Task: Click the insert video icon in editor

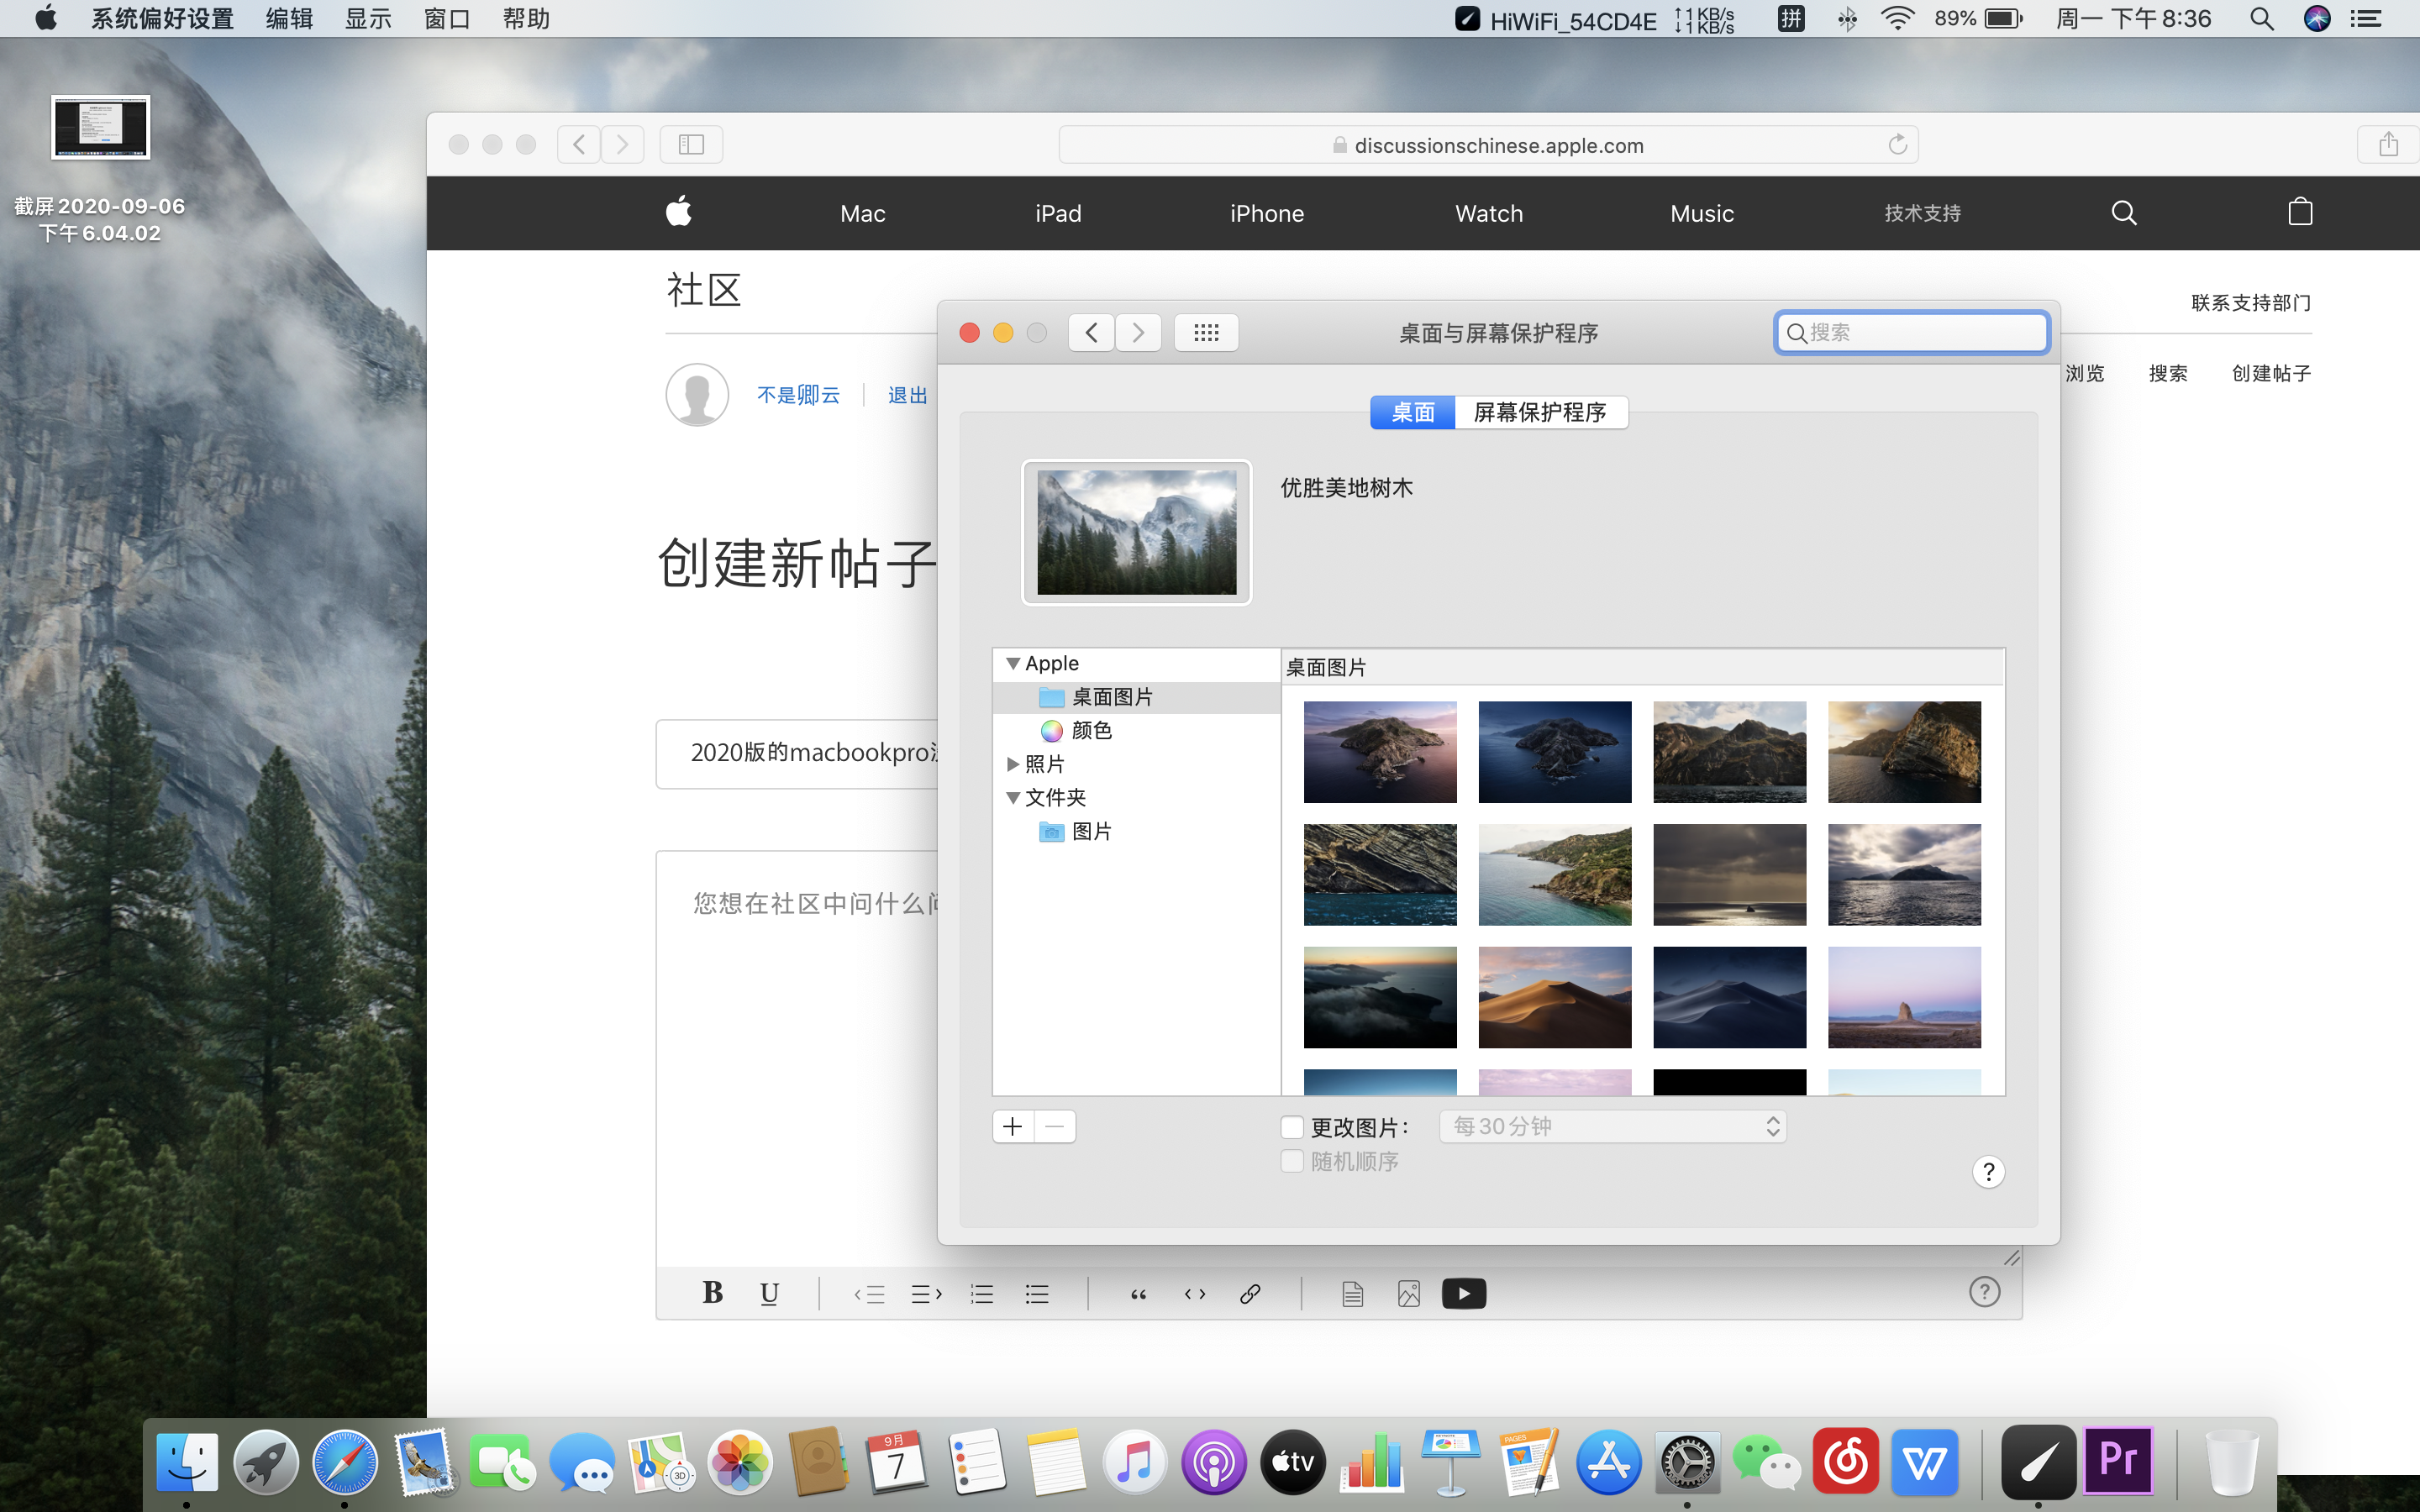Action: [x=1463, y=1294]
